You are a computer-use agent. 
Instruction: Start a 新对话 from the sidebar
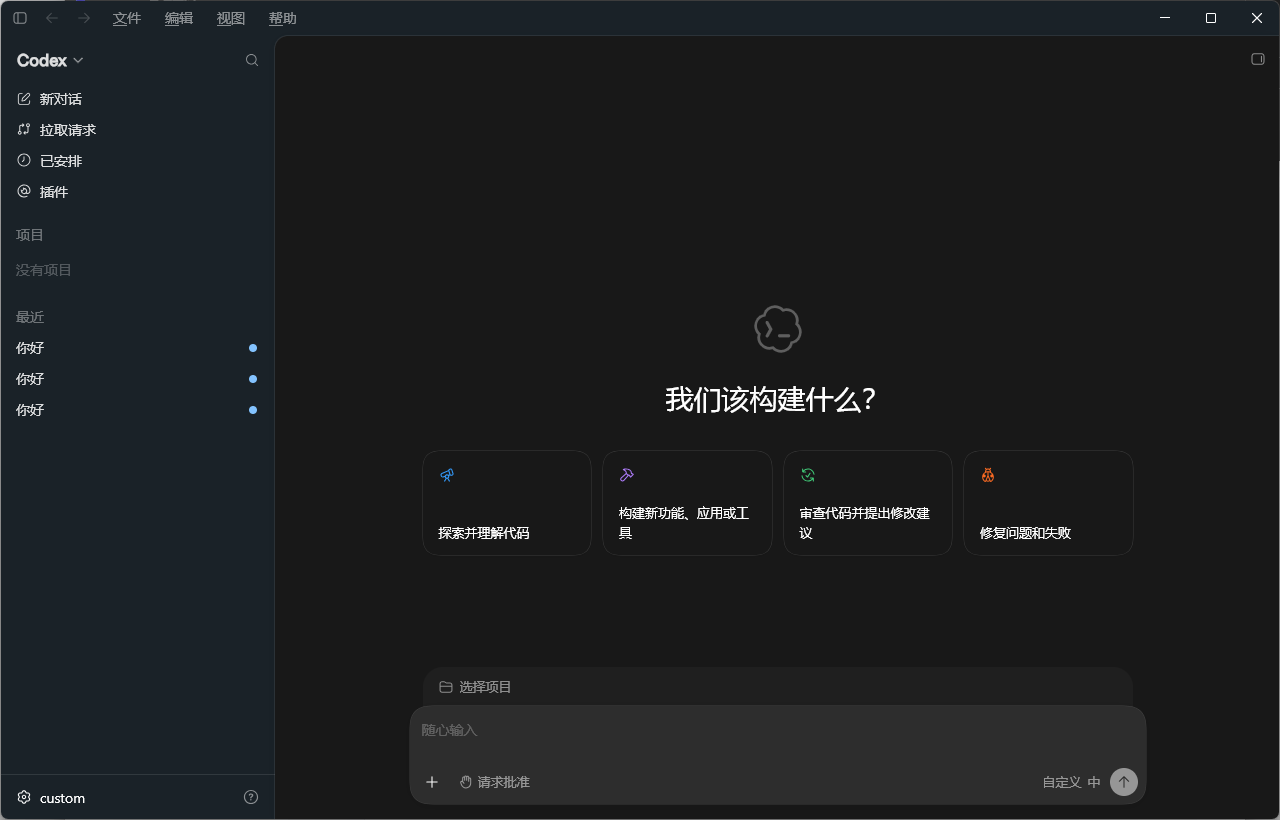point(137,99)
